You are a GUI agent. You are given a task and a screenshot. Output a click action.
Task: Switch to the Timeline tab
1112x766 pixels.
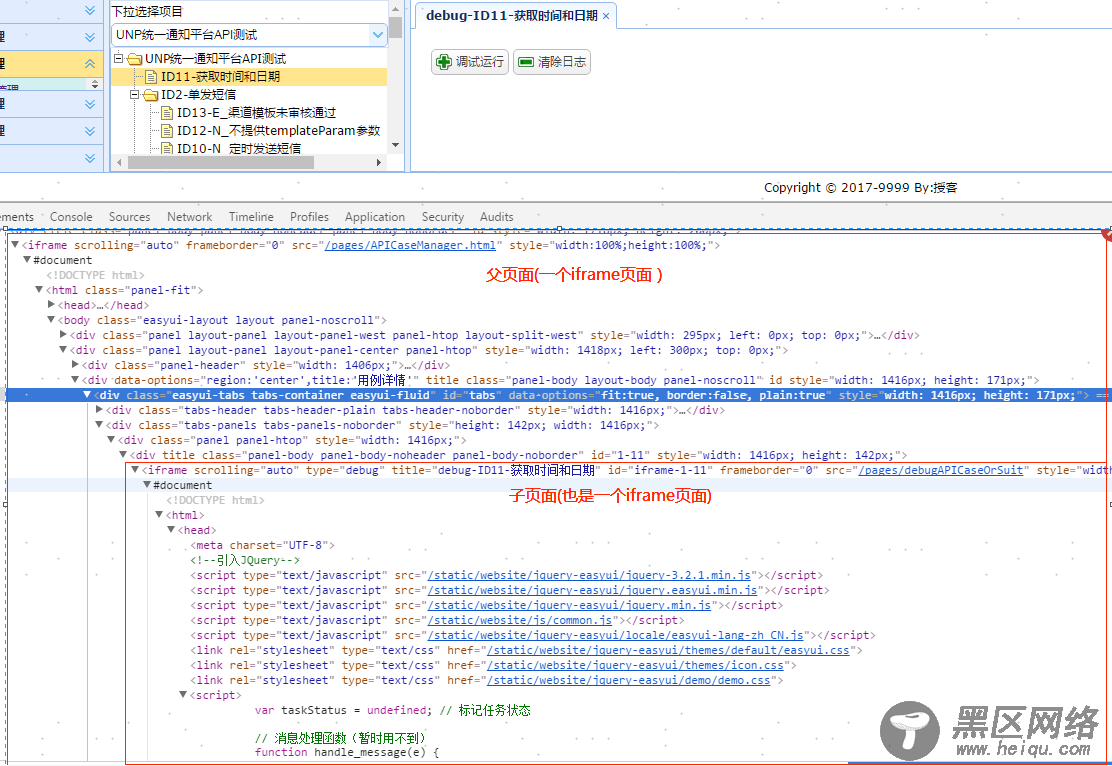[251, 217]
